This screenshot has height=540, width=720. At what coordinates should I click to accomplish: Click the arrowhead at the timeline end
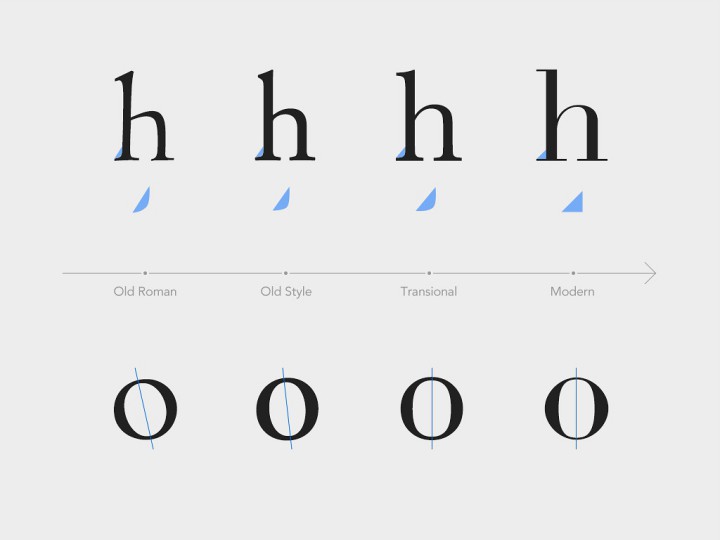[650, 273]
